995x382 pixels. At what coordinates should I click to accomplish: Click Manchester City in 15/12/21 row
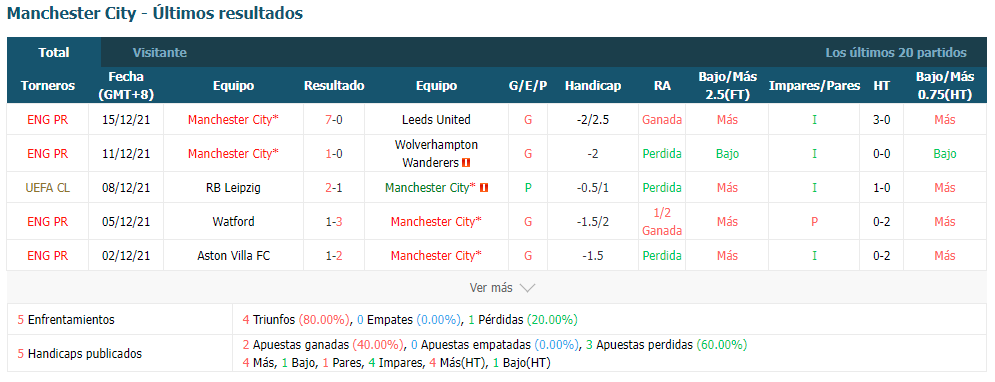tap(233, 119)
